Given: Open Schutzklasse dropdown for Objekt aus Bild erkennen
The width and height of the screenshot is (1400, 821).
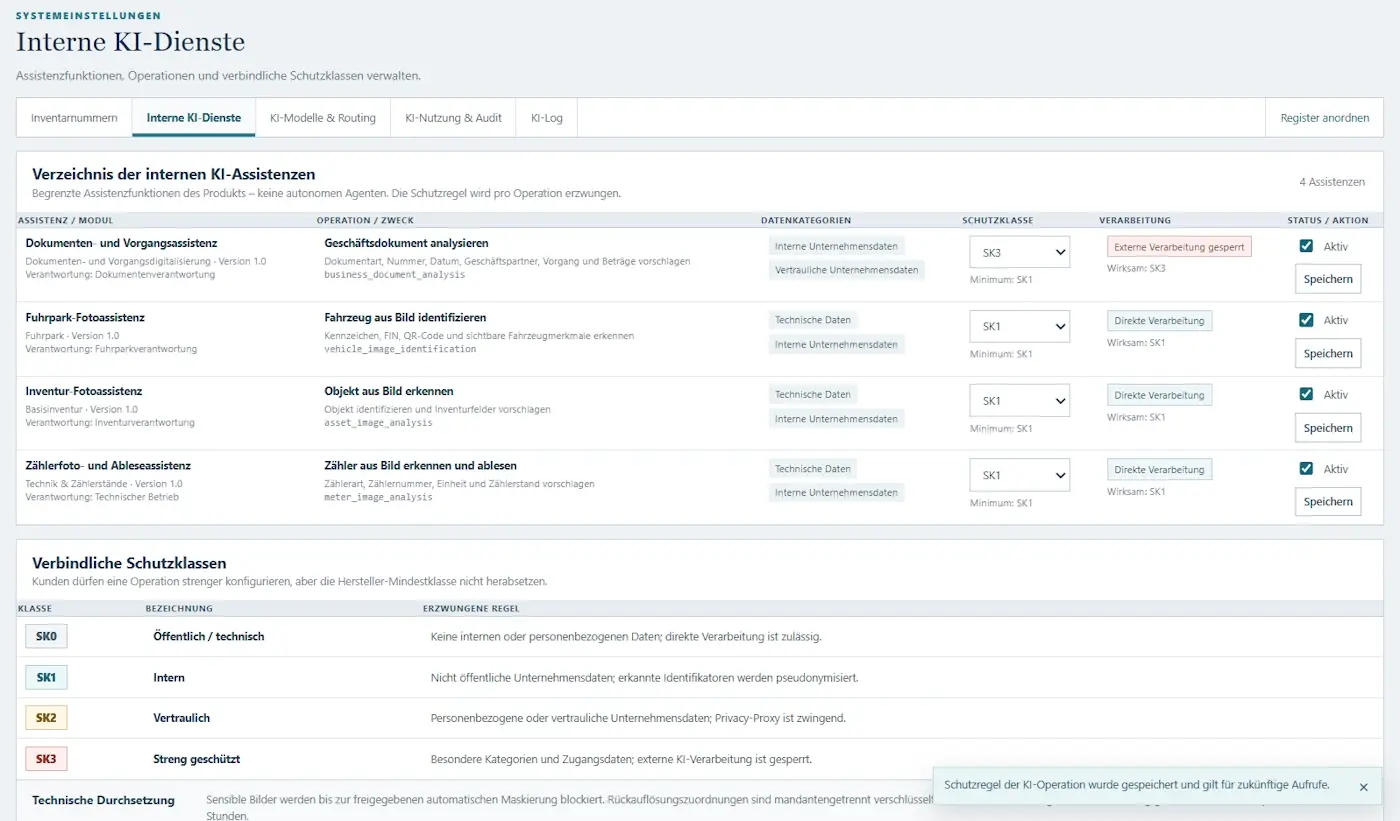Looking at the screenshot, I should (x=1019, y=400).
